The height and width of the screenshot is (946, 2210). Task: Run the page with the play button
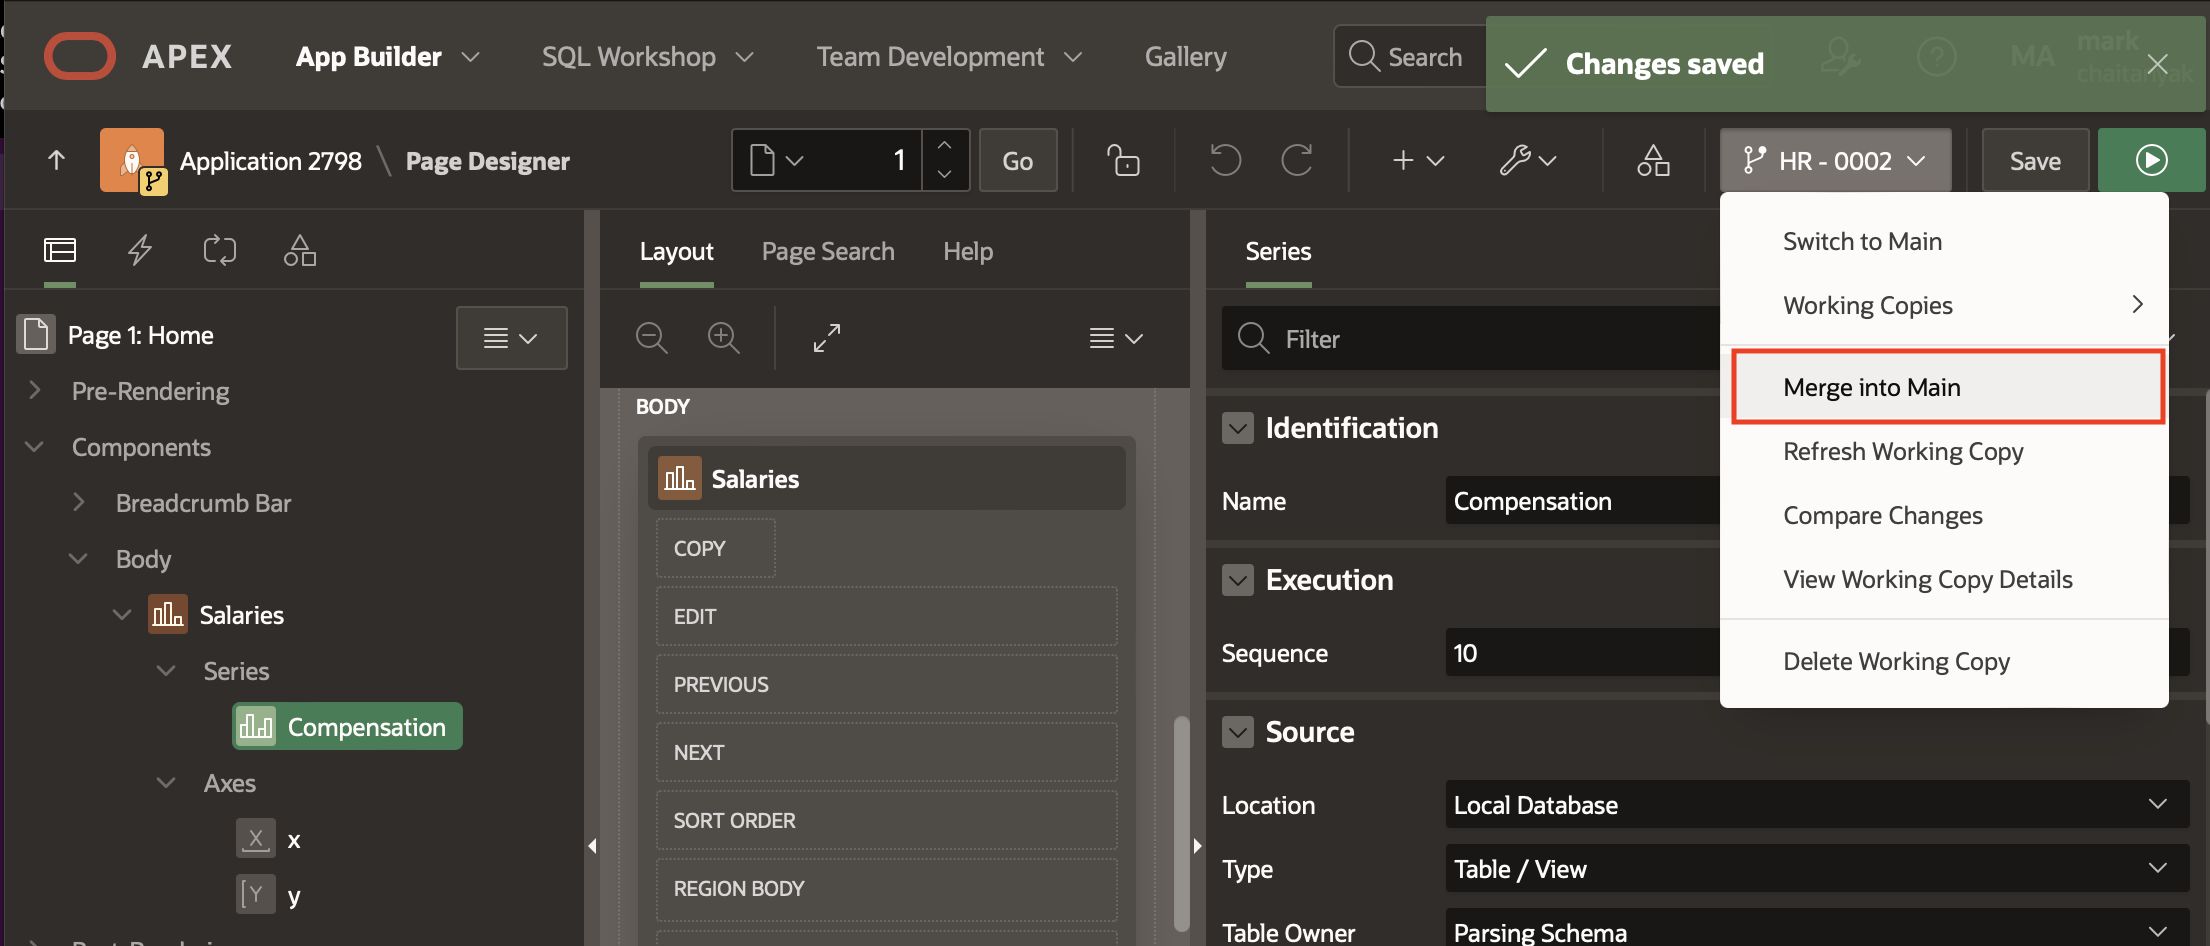pyautogui.click(x=2151, y=160)
